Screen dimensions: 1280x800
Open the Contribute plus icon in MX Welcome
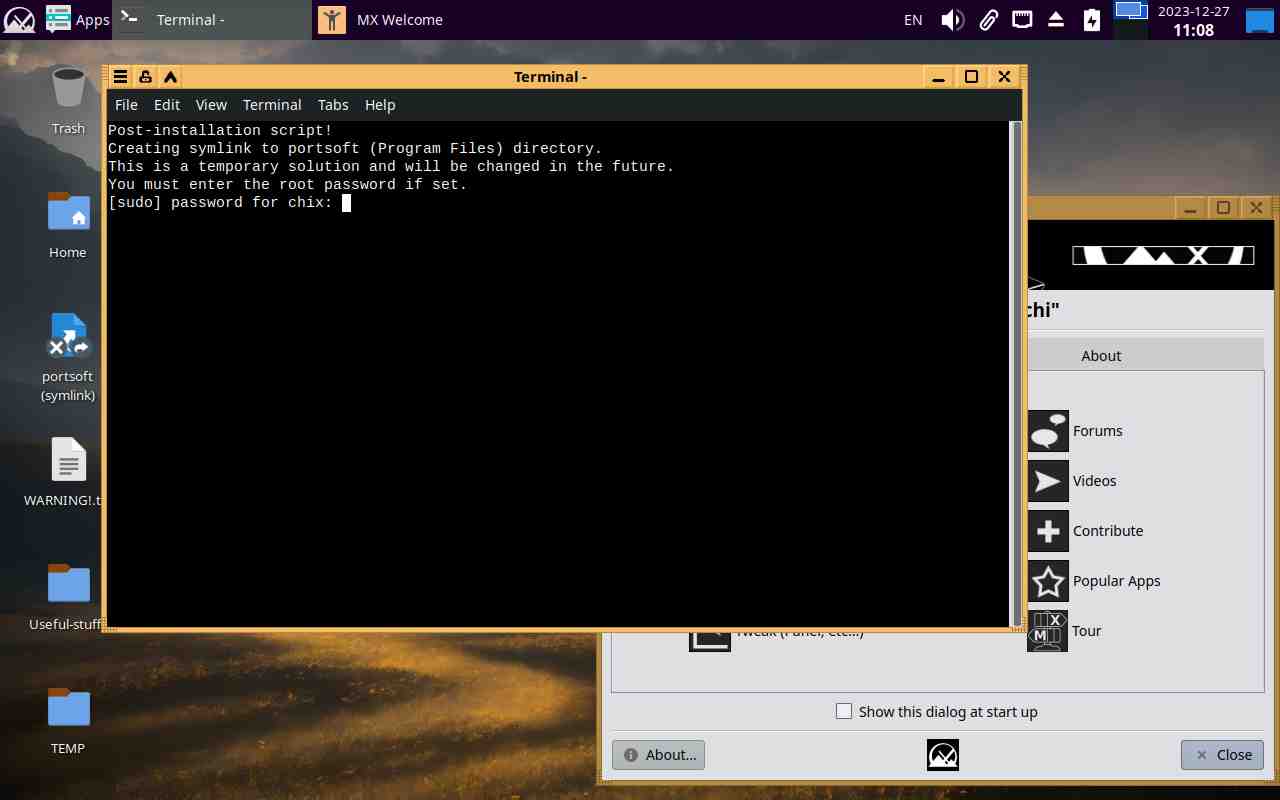tap(1047, 531)
